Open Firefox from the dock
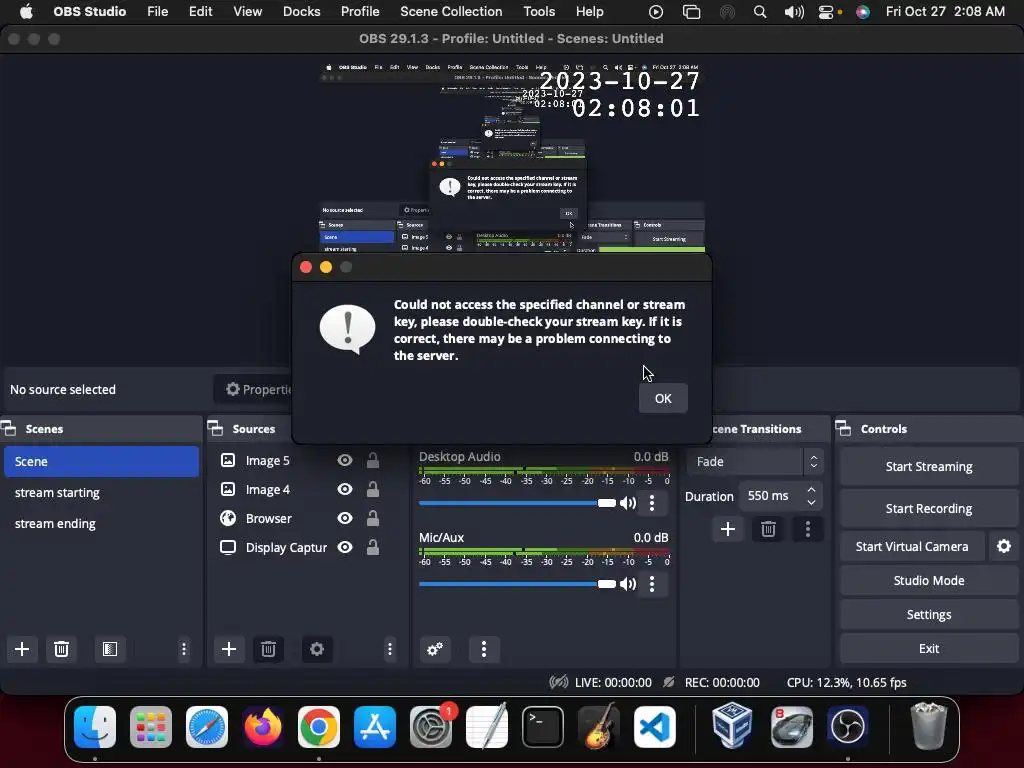The width and height of the screenshot is (1024, 768). coord(263,727)
